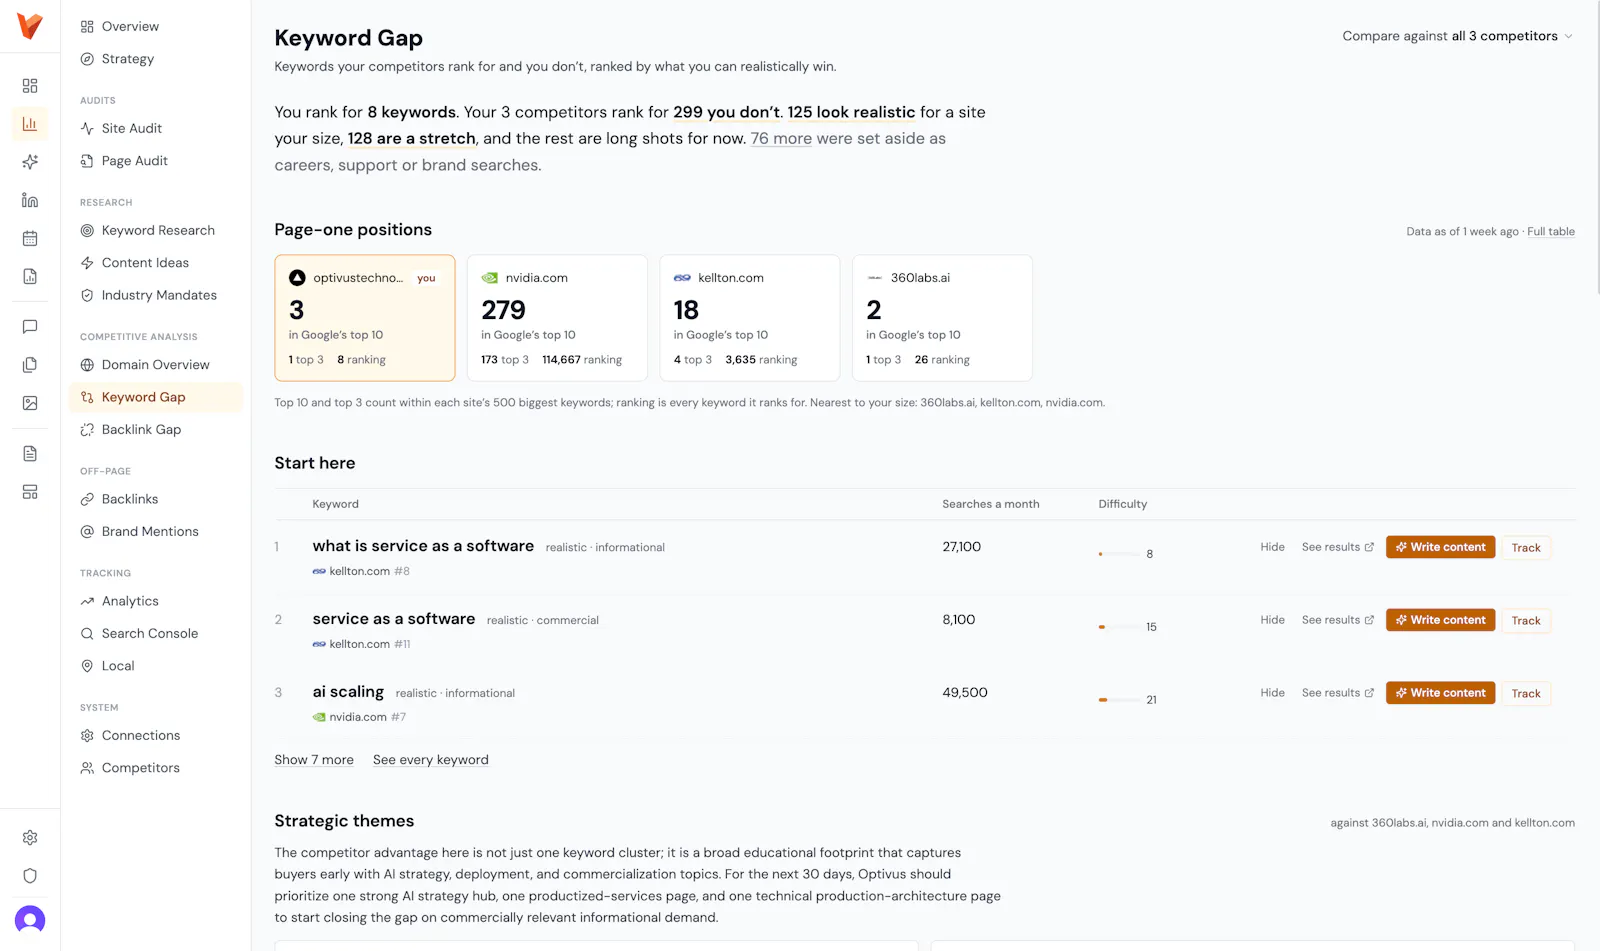The image size is (1600, 951).
Task: Click the settings gear icon at bottom left
Action: 30,838
